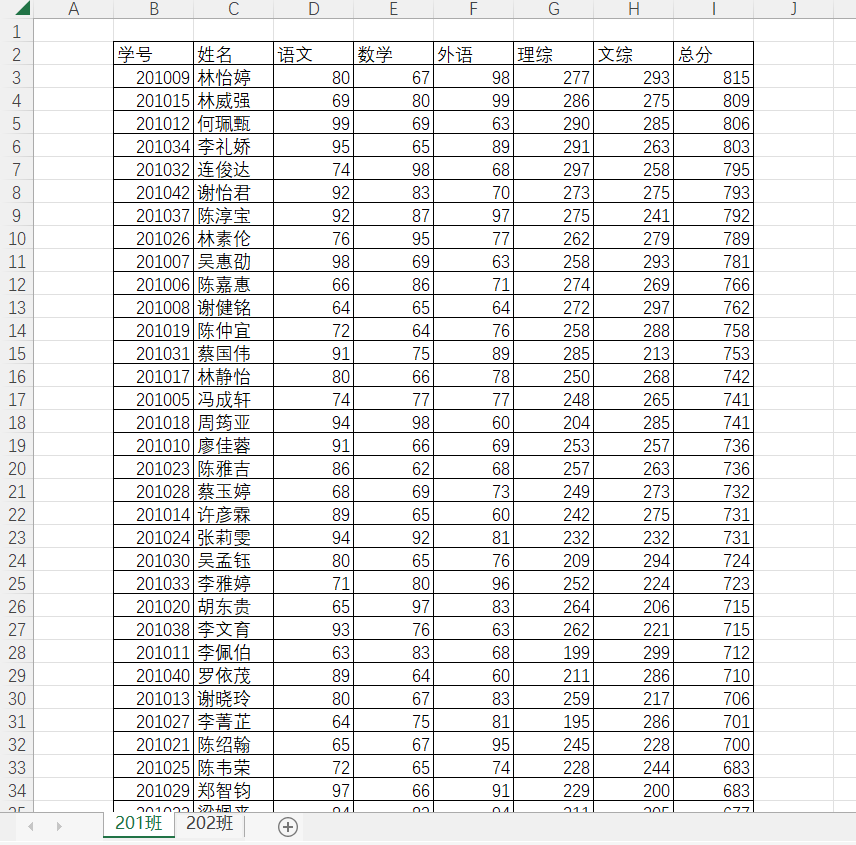The width and height of the screenshot is (856, 845).
Task: Select student ID cell 201026
Action: pyautogui.click(x=153, y=239)
